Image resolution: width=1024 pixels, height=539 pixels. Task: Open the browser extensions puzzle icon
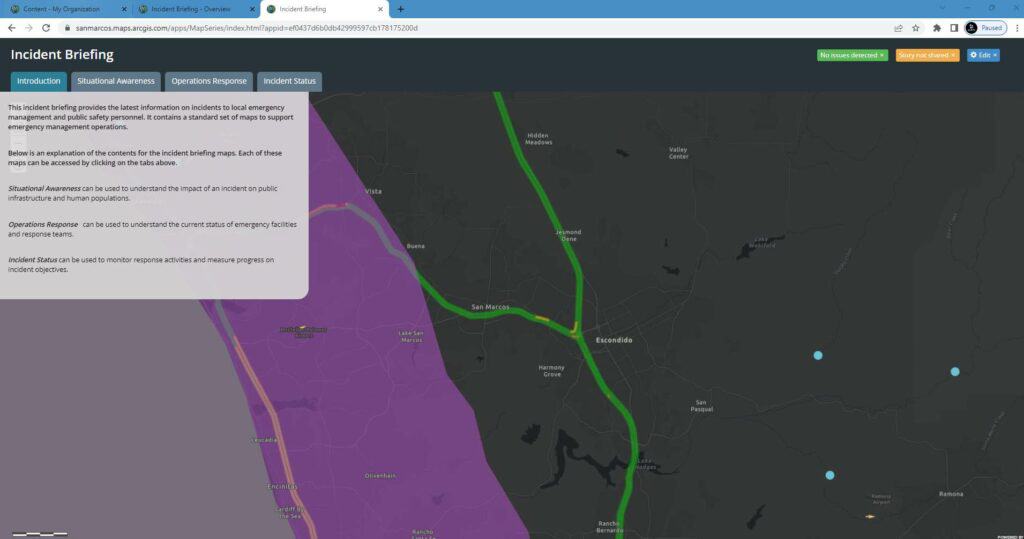tap(937, 28)
